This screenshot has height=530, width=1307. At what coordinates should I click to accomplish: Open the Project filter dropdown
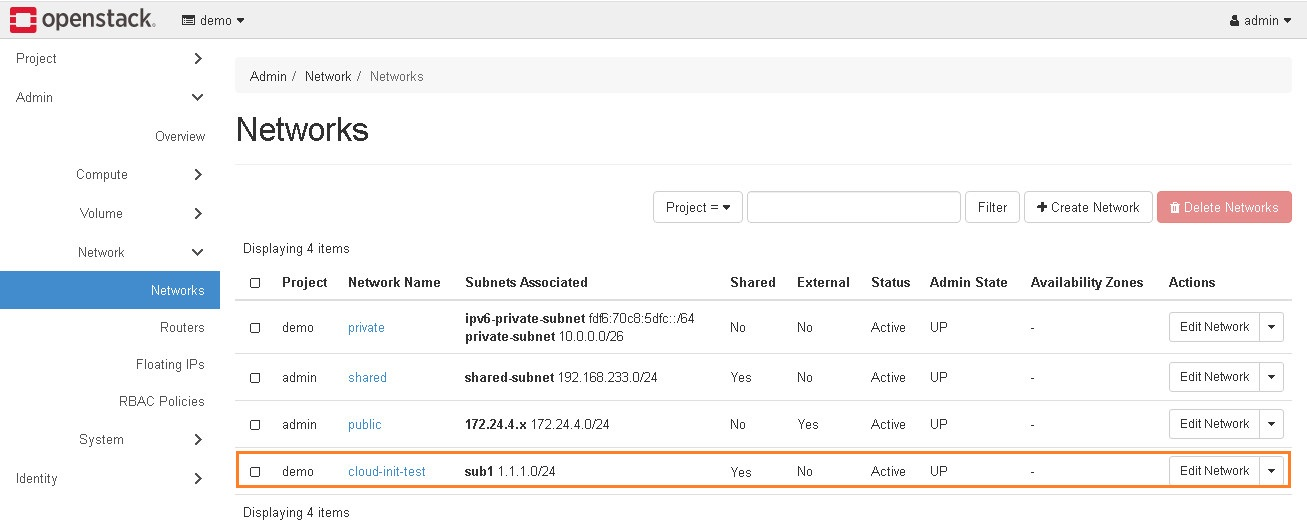697,207
